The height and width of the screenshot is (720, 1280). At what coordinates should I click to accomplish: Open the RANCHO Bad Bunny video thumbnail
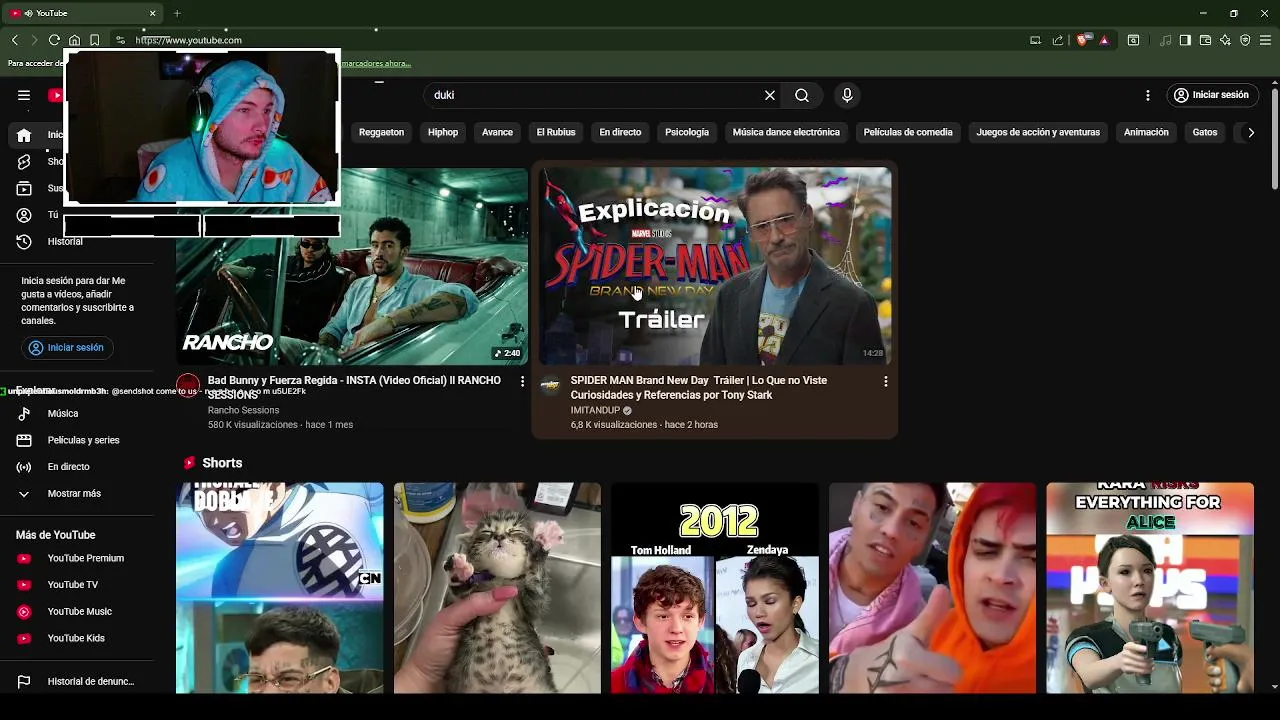352,266
